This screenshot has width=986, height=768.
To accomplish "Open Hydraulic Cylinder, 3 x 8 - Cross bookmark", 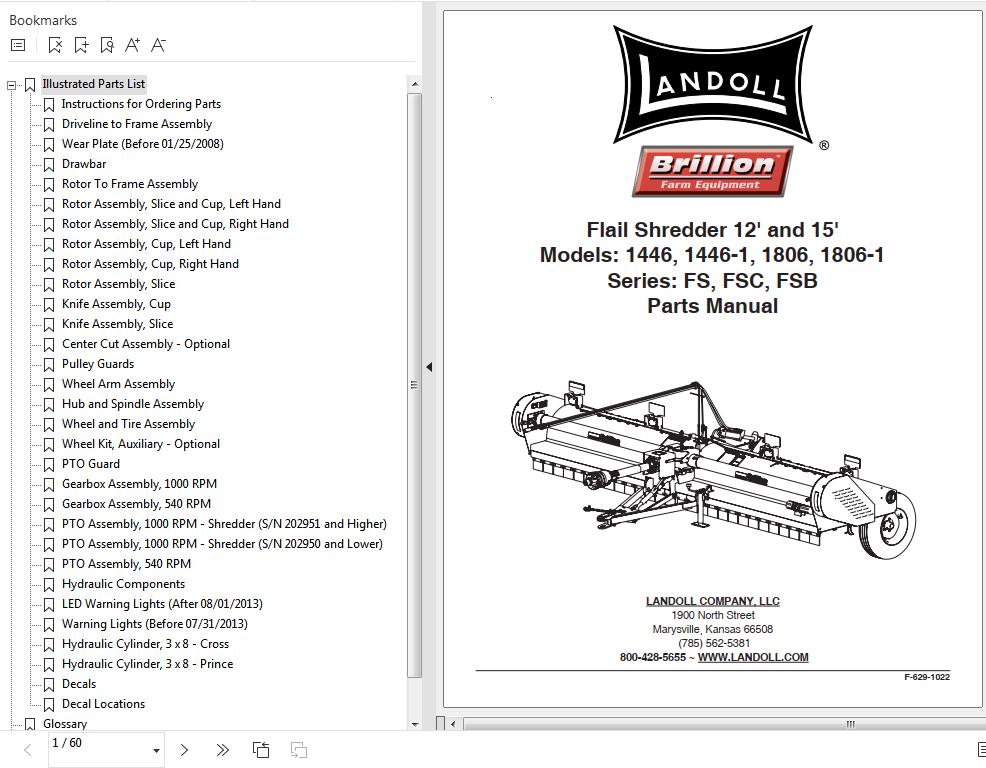I will [x=145, y=645].
